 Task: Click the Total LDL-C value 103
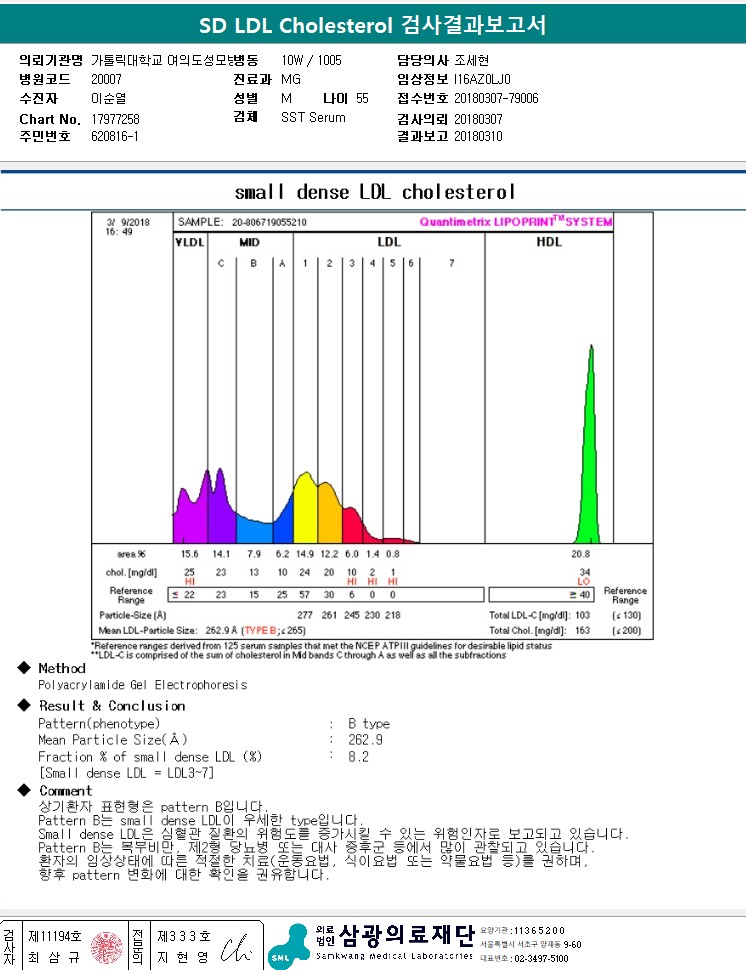(582, 615)
